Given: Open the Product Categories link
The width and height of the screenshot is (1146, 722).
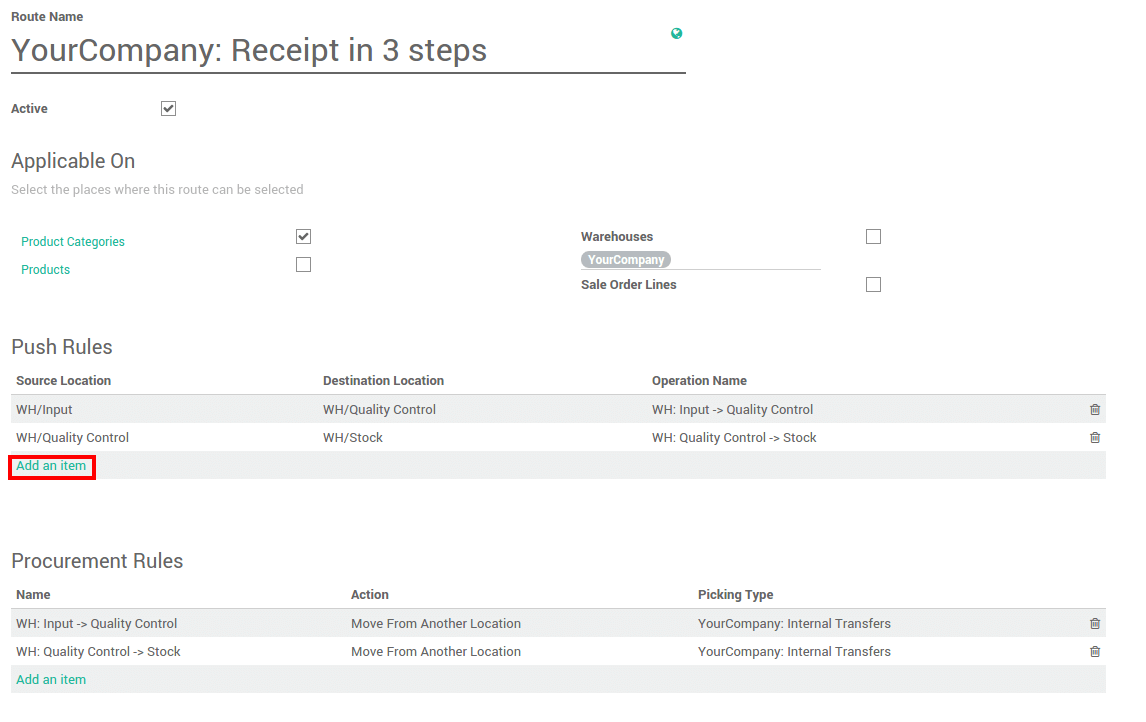Looking at the screenshot, I should [73, 241].
